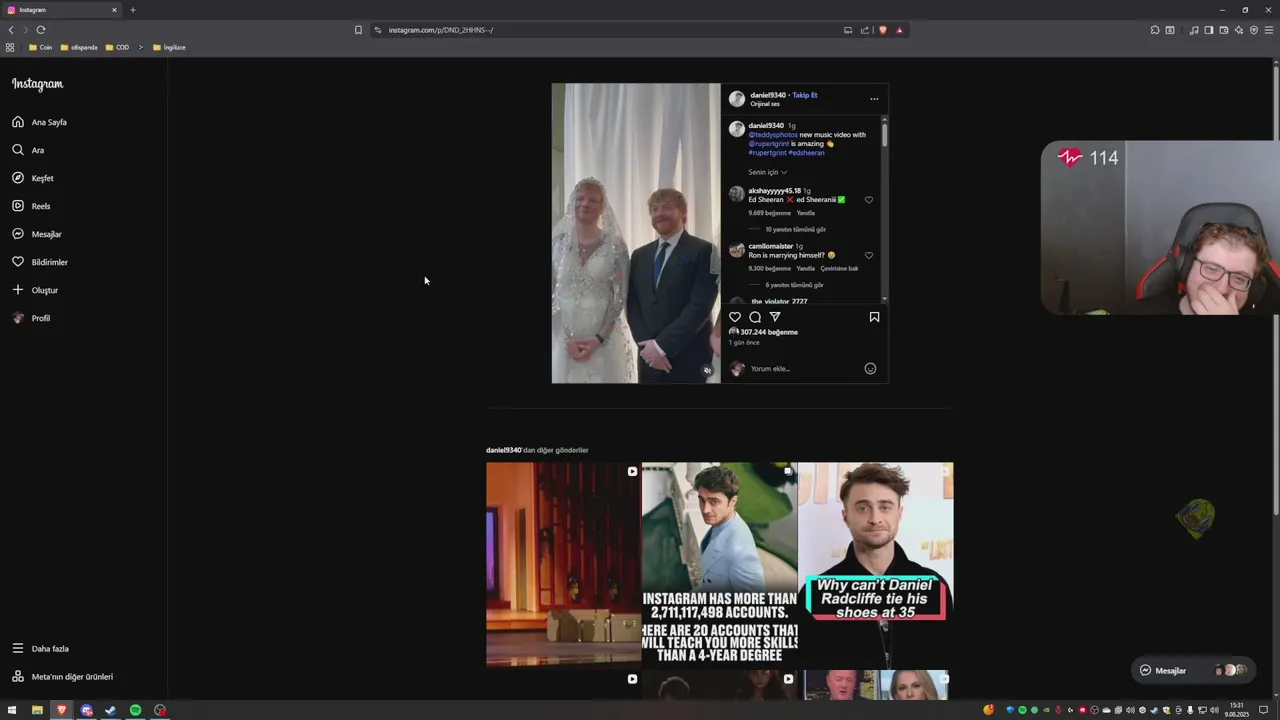Open the browser hamburger menu
1280x720 pixels.
click(1269, 30)
